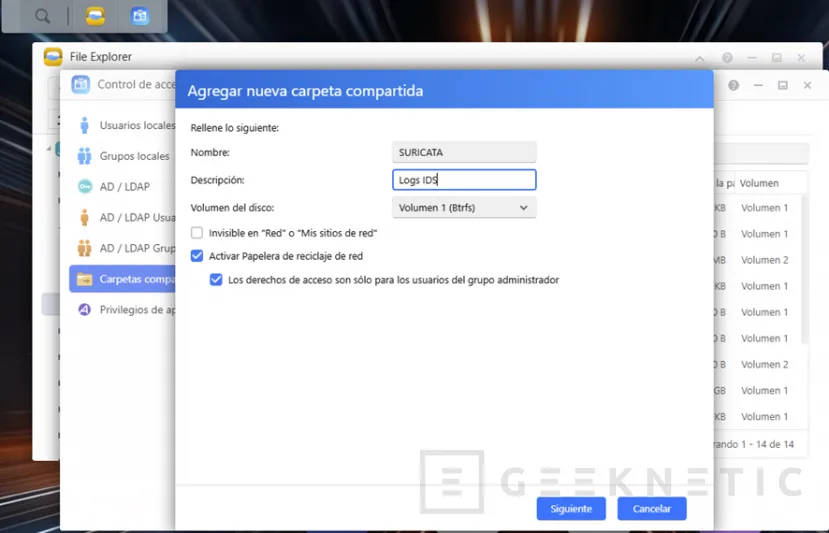Select the Grupos locales sidebar icon
This screenshot has width=829, height=533.
[84, 157]
